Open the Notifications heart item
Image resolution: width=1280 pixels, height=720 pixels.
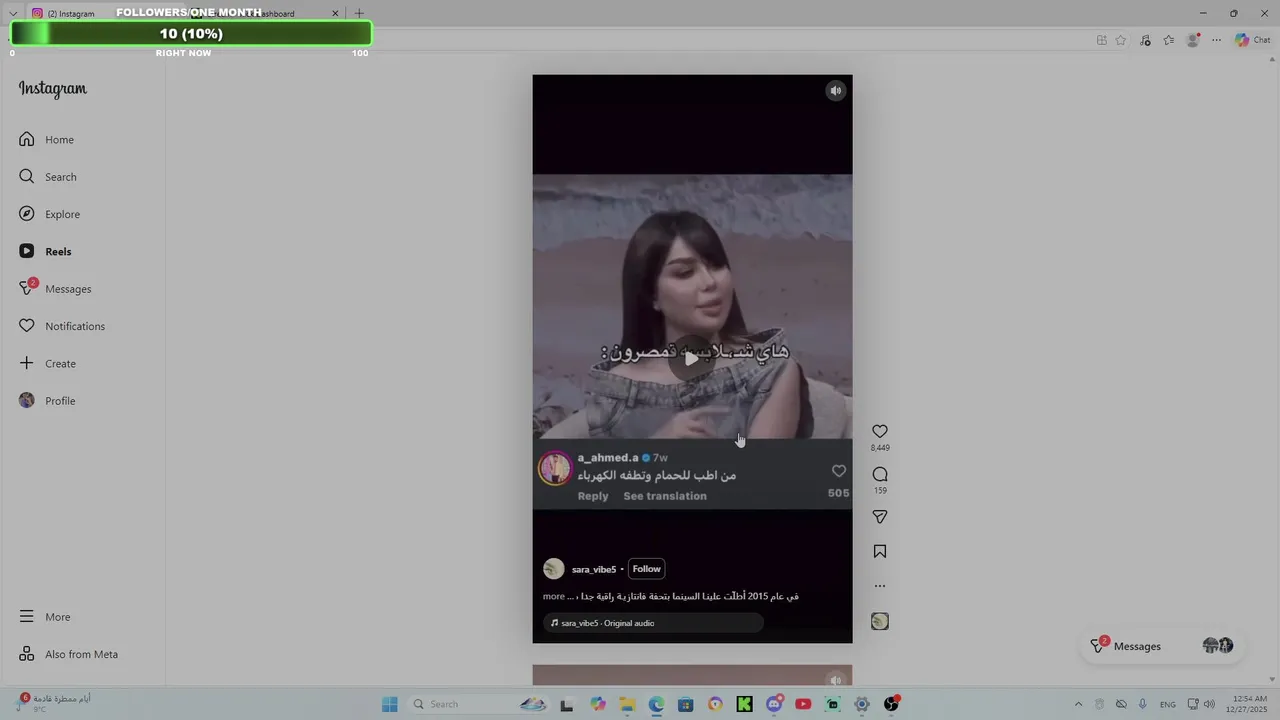pos(61,326)
